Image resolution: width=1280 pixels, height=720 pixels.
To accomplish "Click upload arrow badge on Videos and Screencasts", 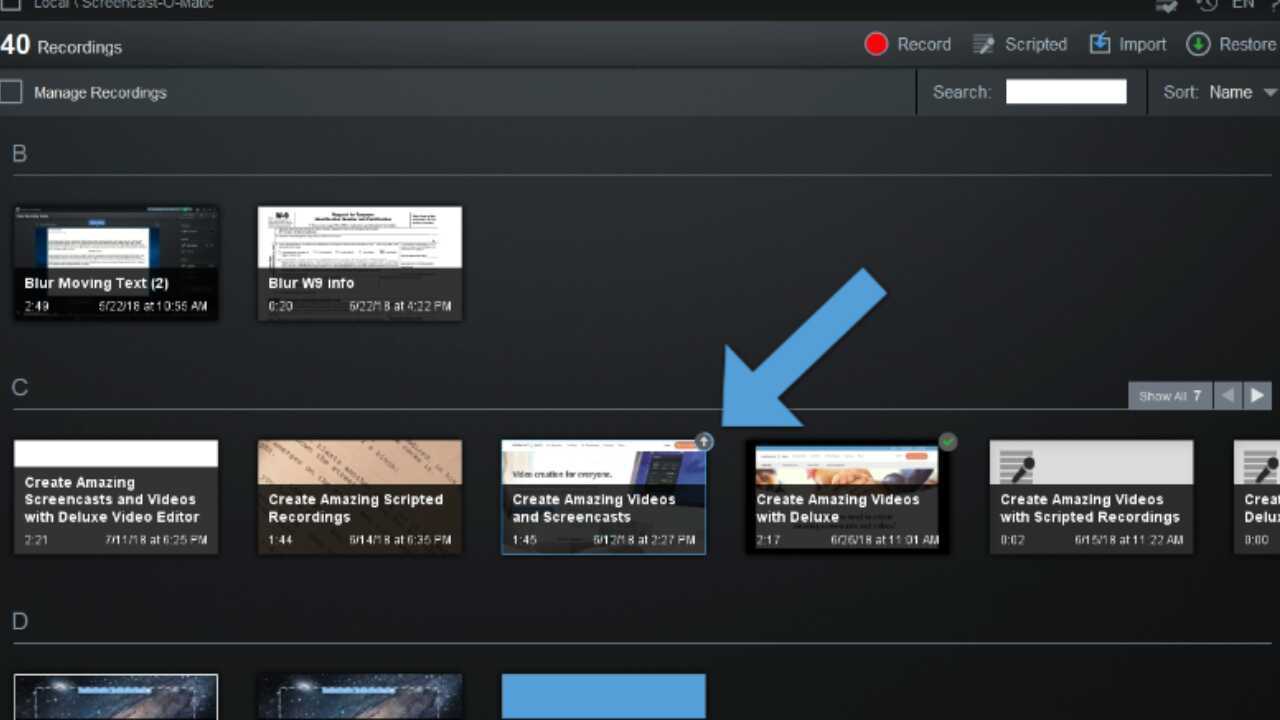I will click(704, 441).
